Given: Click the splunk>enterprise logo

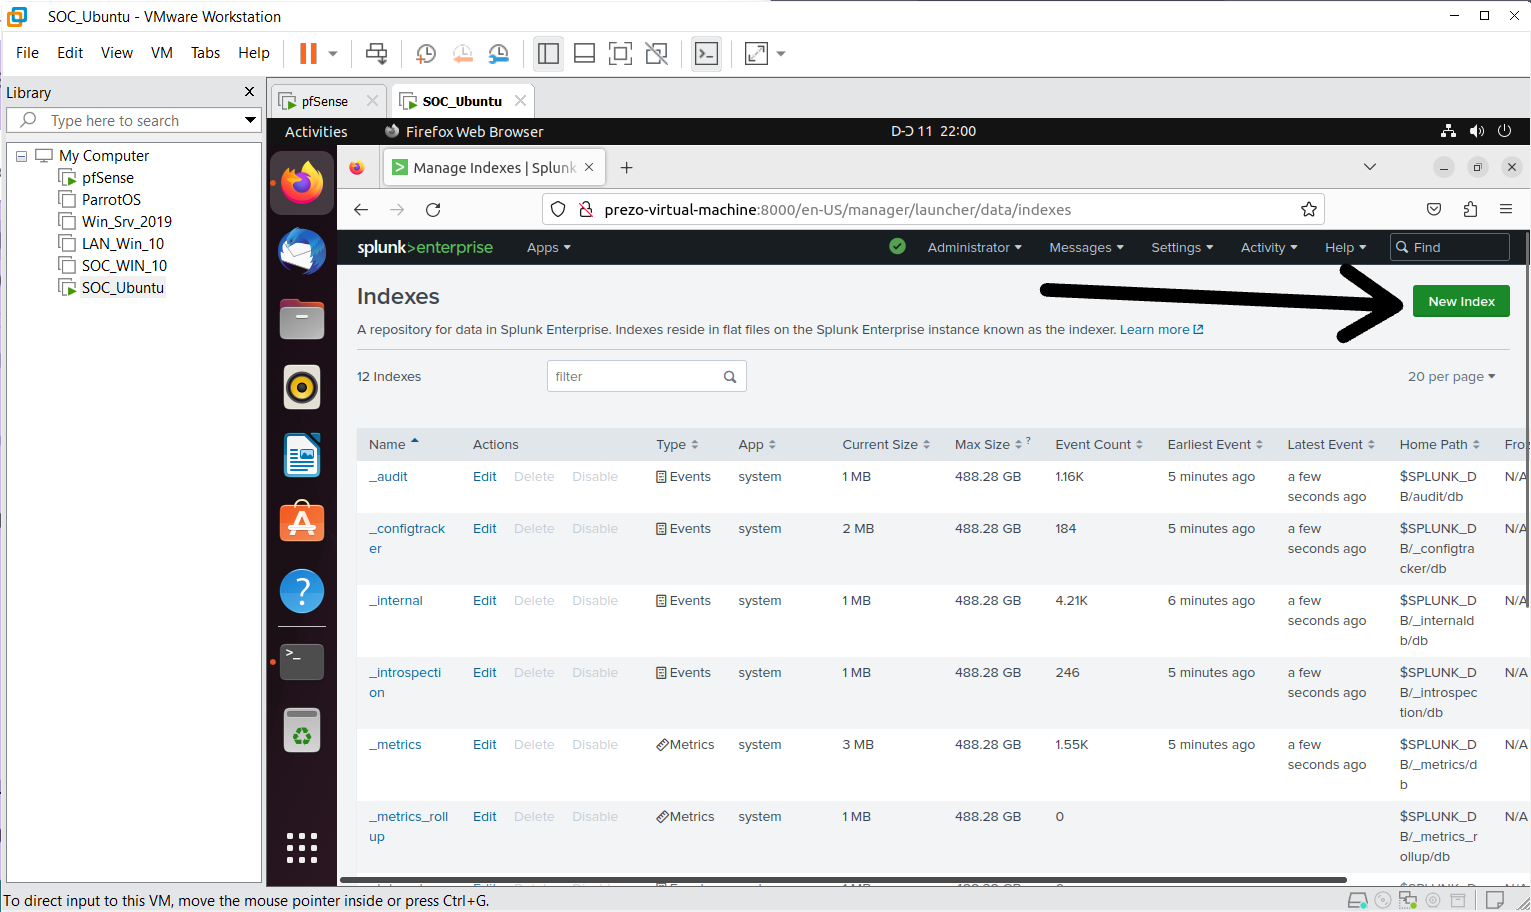Looking at the screenshot, I should (425, 247).
